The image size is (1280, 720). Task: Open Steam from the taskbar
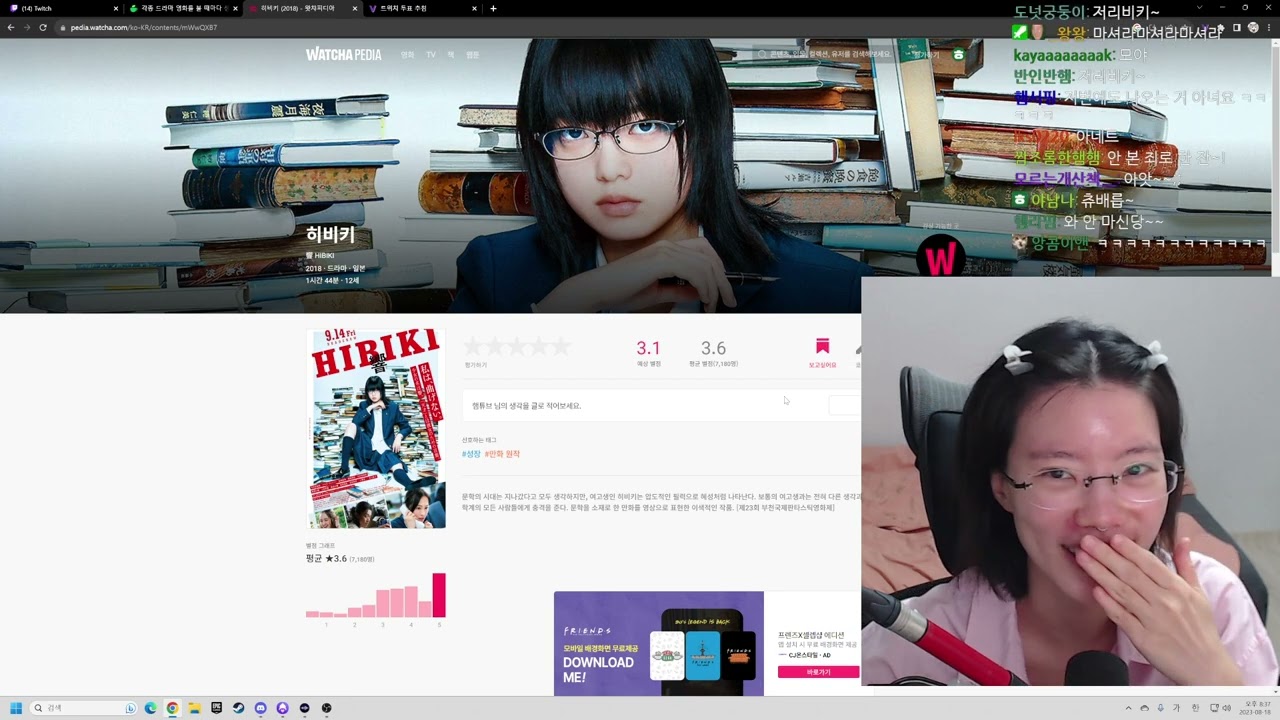(x=239, y=708)
